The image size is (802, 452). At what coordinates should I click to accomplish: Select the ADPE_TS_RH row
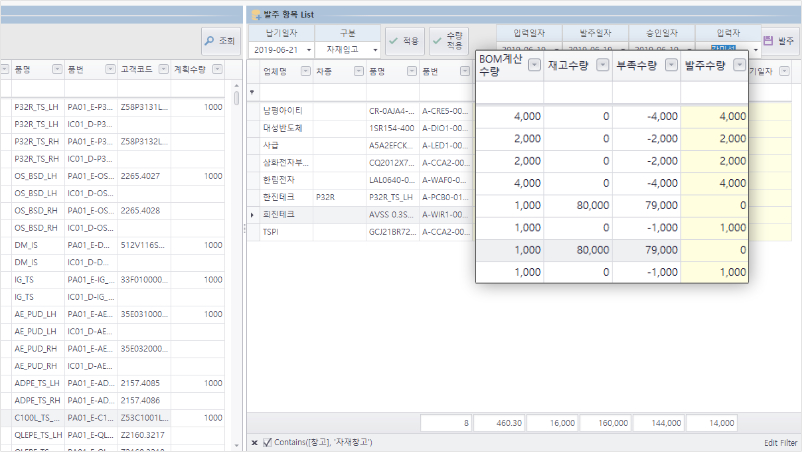113,401
